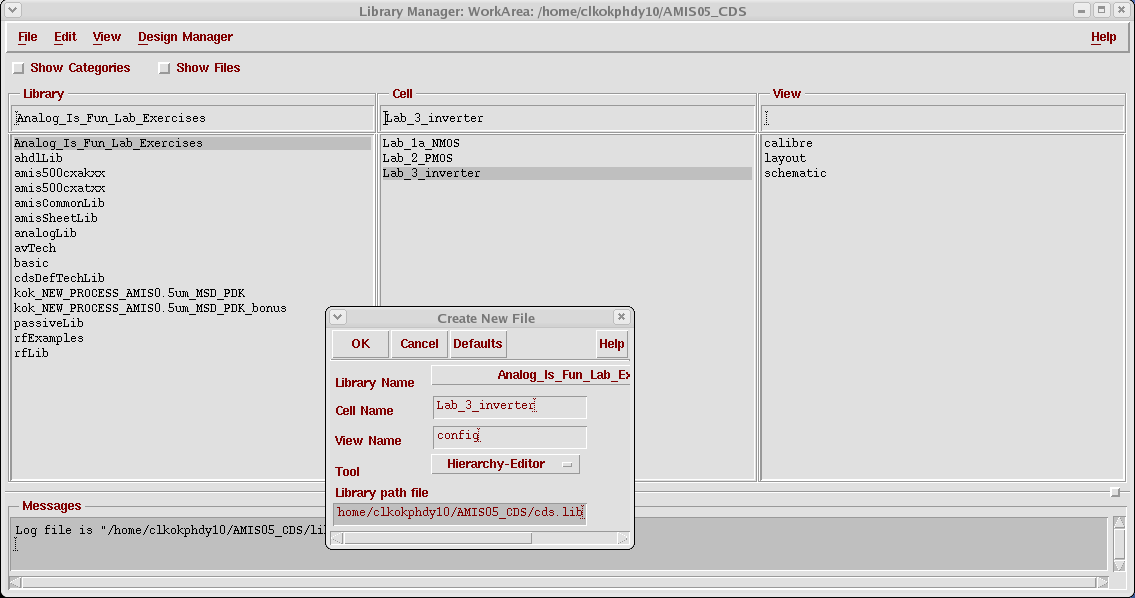Open the Create New File dialog window menu
This screenshot has height=598, width=1135.
click(x=338, y=317)
